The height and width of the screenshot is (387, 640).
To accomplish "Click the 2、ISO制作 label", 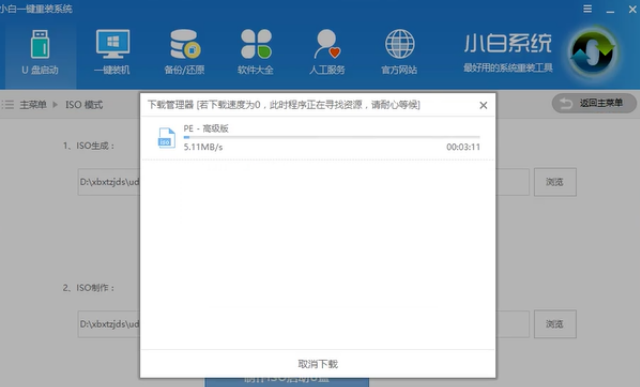I will tap(89, 288).
